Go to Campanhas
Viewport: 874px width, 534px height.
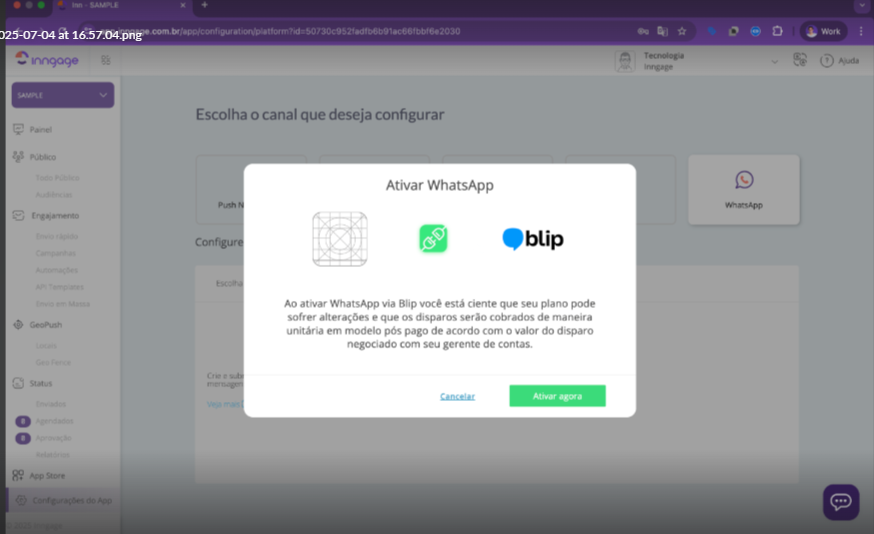pyautogui.click(x=55, y=253)
